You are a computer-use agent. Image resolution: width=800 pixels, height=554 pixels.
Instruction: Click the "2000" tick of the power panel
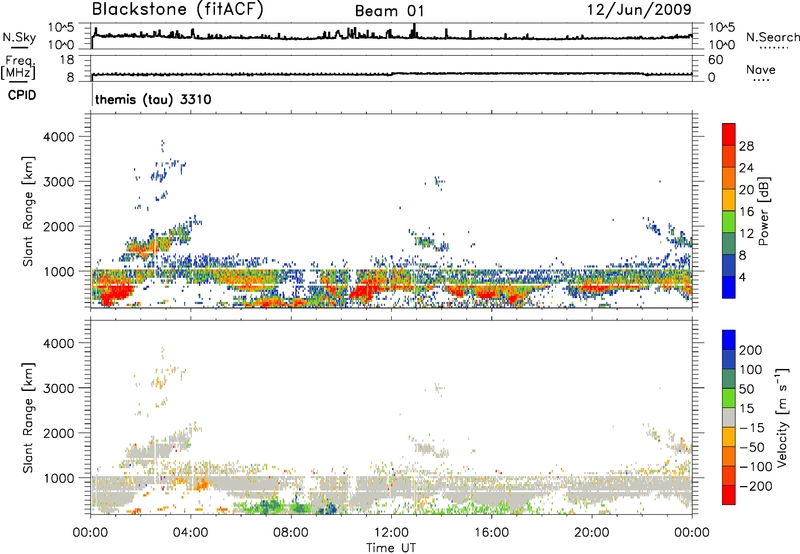[58, 226]
